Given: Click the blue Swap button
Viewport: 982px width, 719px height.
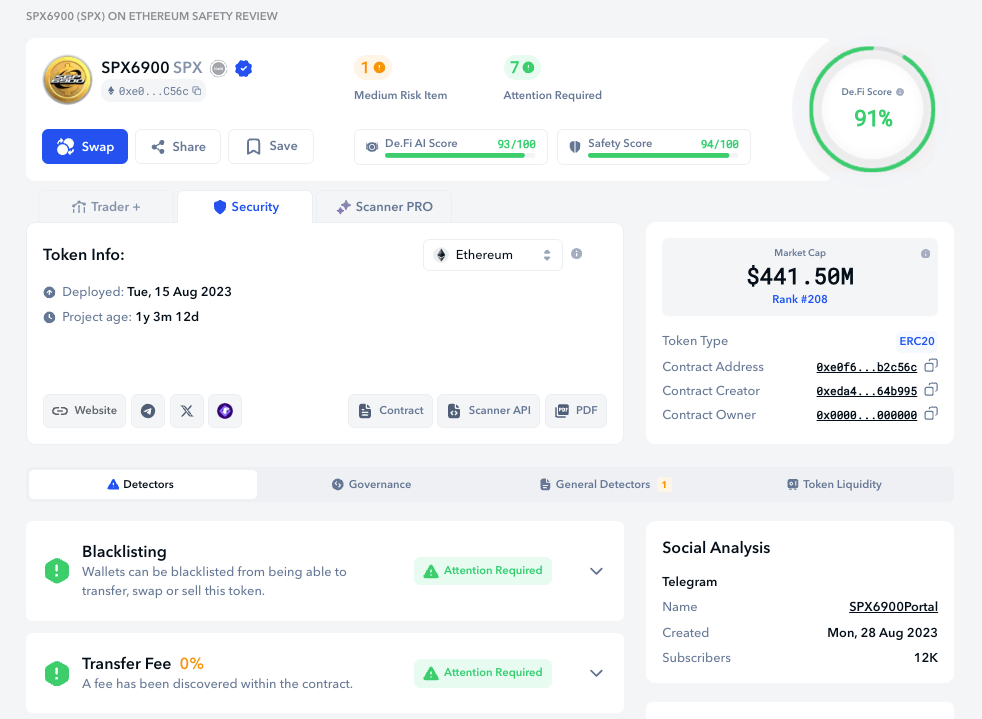Looking at the screenshot, I should point(85,147).
